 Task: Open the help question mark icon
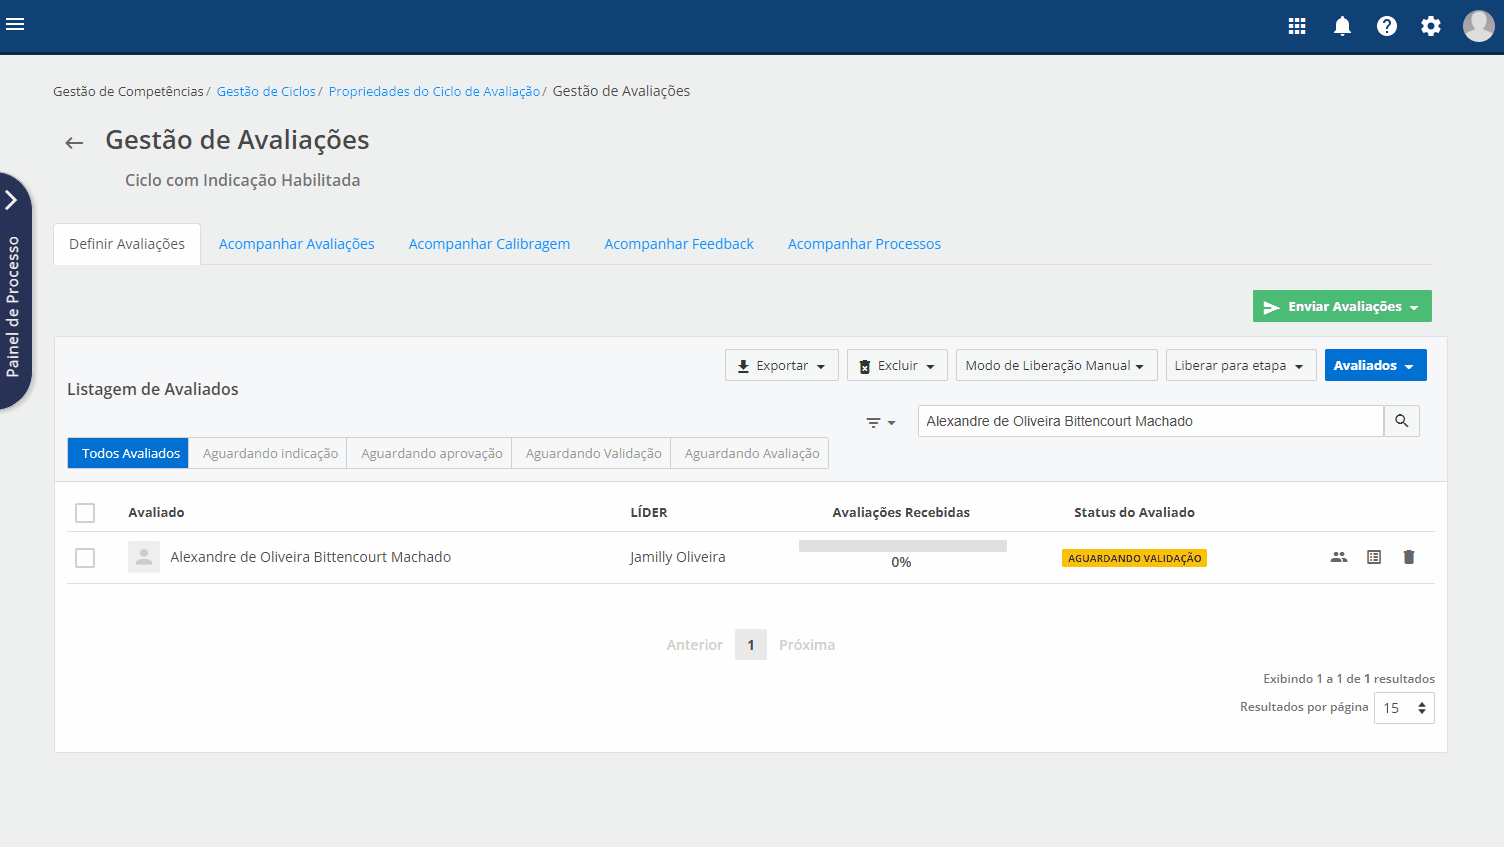click(1386, 26)
